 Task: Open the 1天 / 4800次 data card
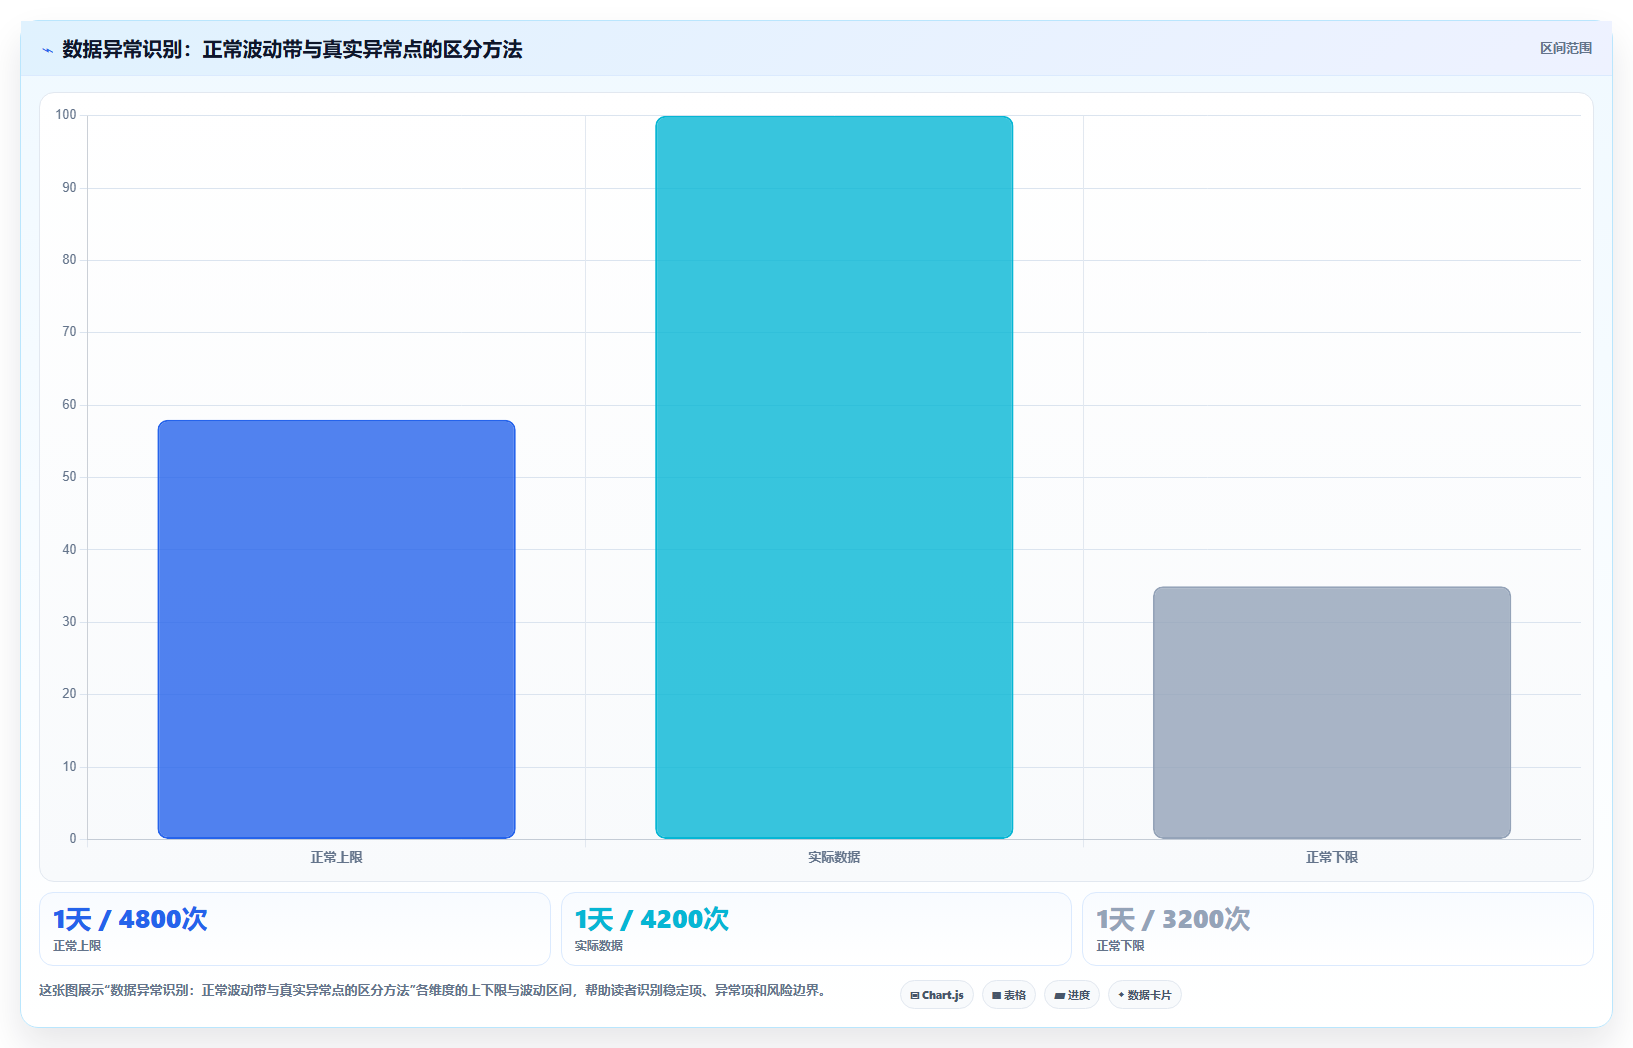[295, 929]
